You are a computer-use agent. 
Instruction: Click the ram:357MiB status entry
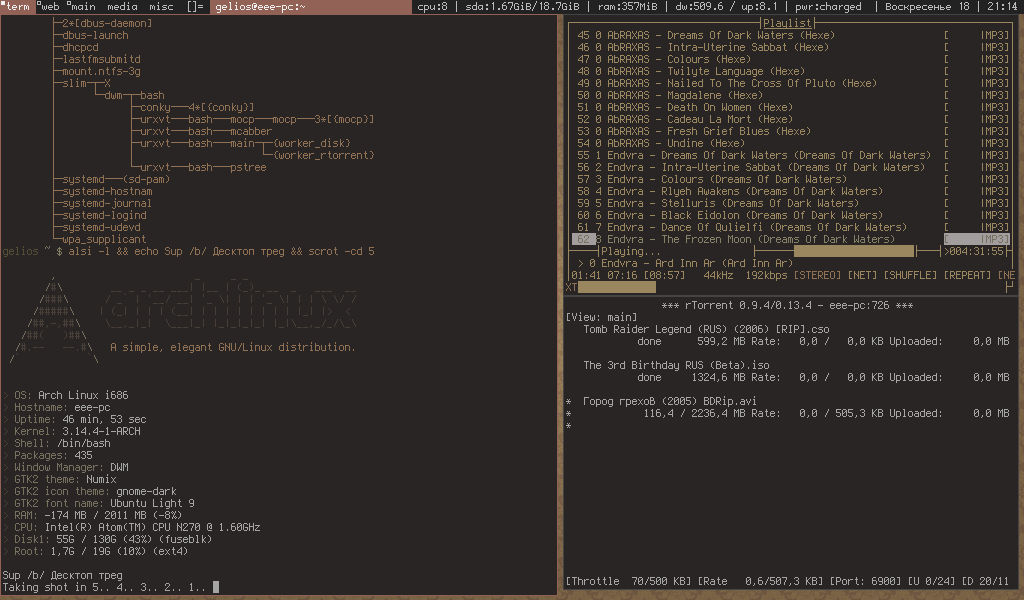click(628, 7)
